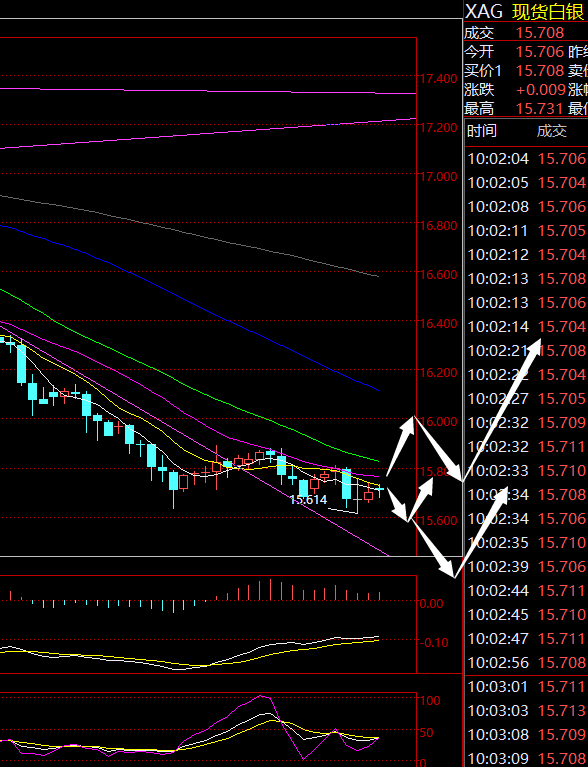Click the 16.000 price axis label
This screenshot has height=767, width=588.
pyautogui.click(x=439, y=422)
